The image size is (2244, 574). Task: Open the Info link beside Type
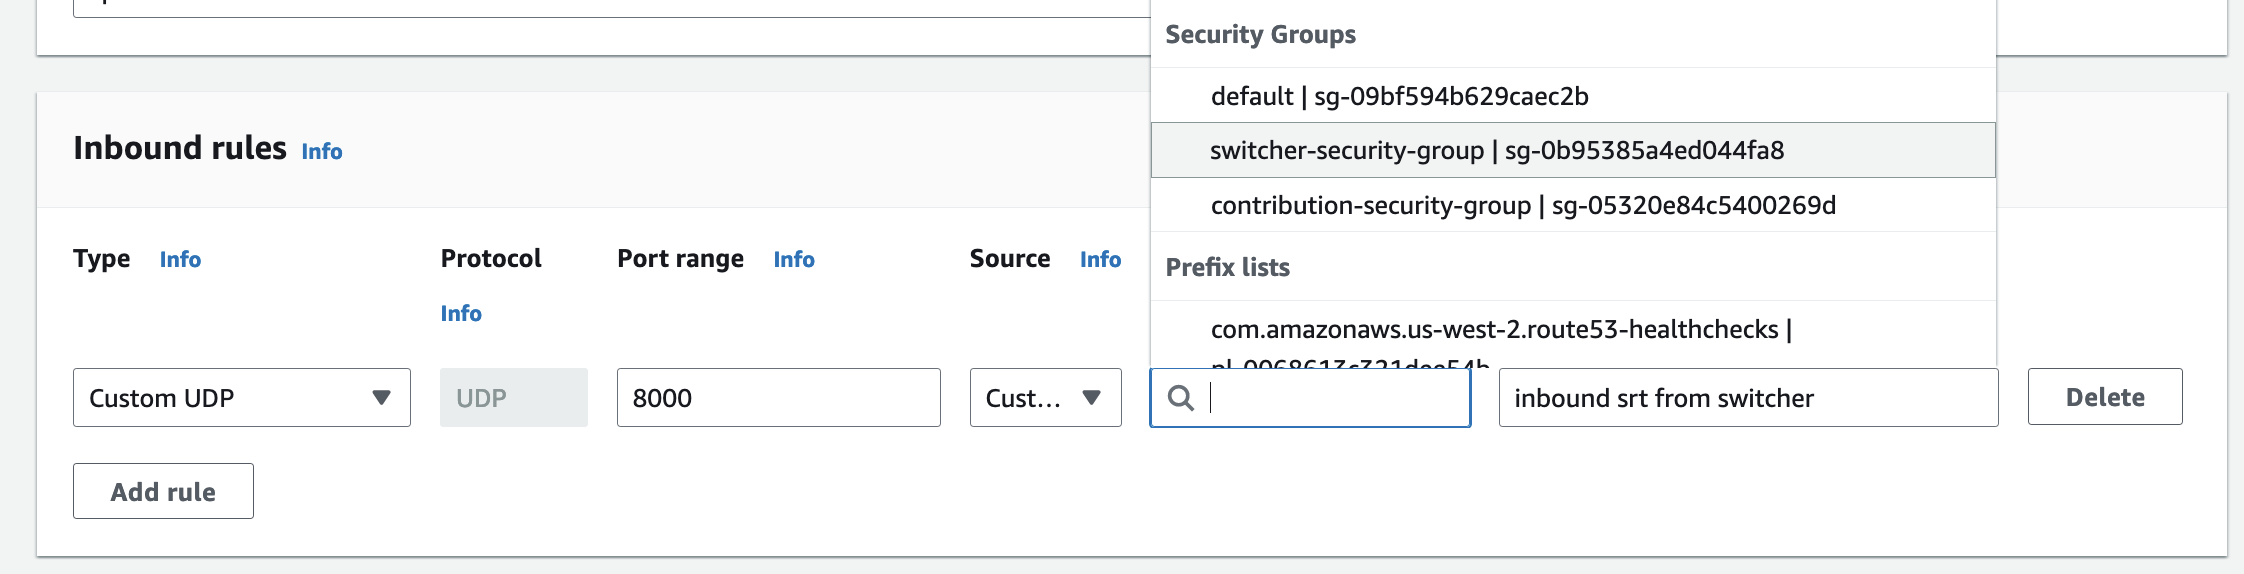coord(180,259)
